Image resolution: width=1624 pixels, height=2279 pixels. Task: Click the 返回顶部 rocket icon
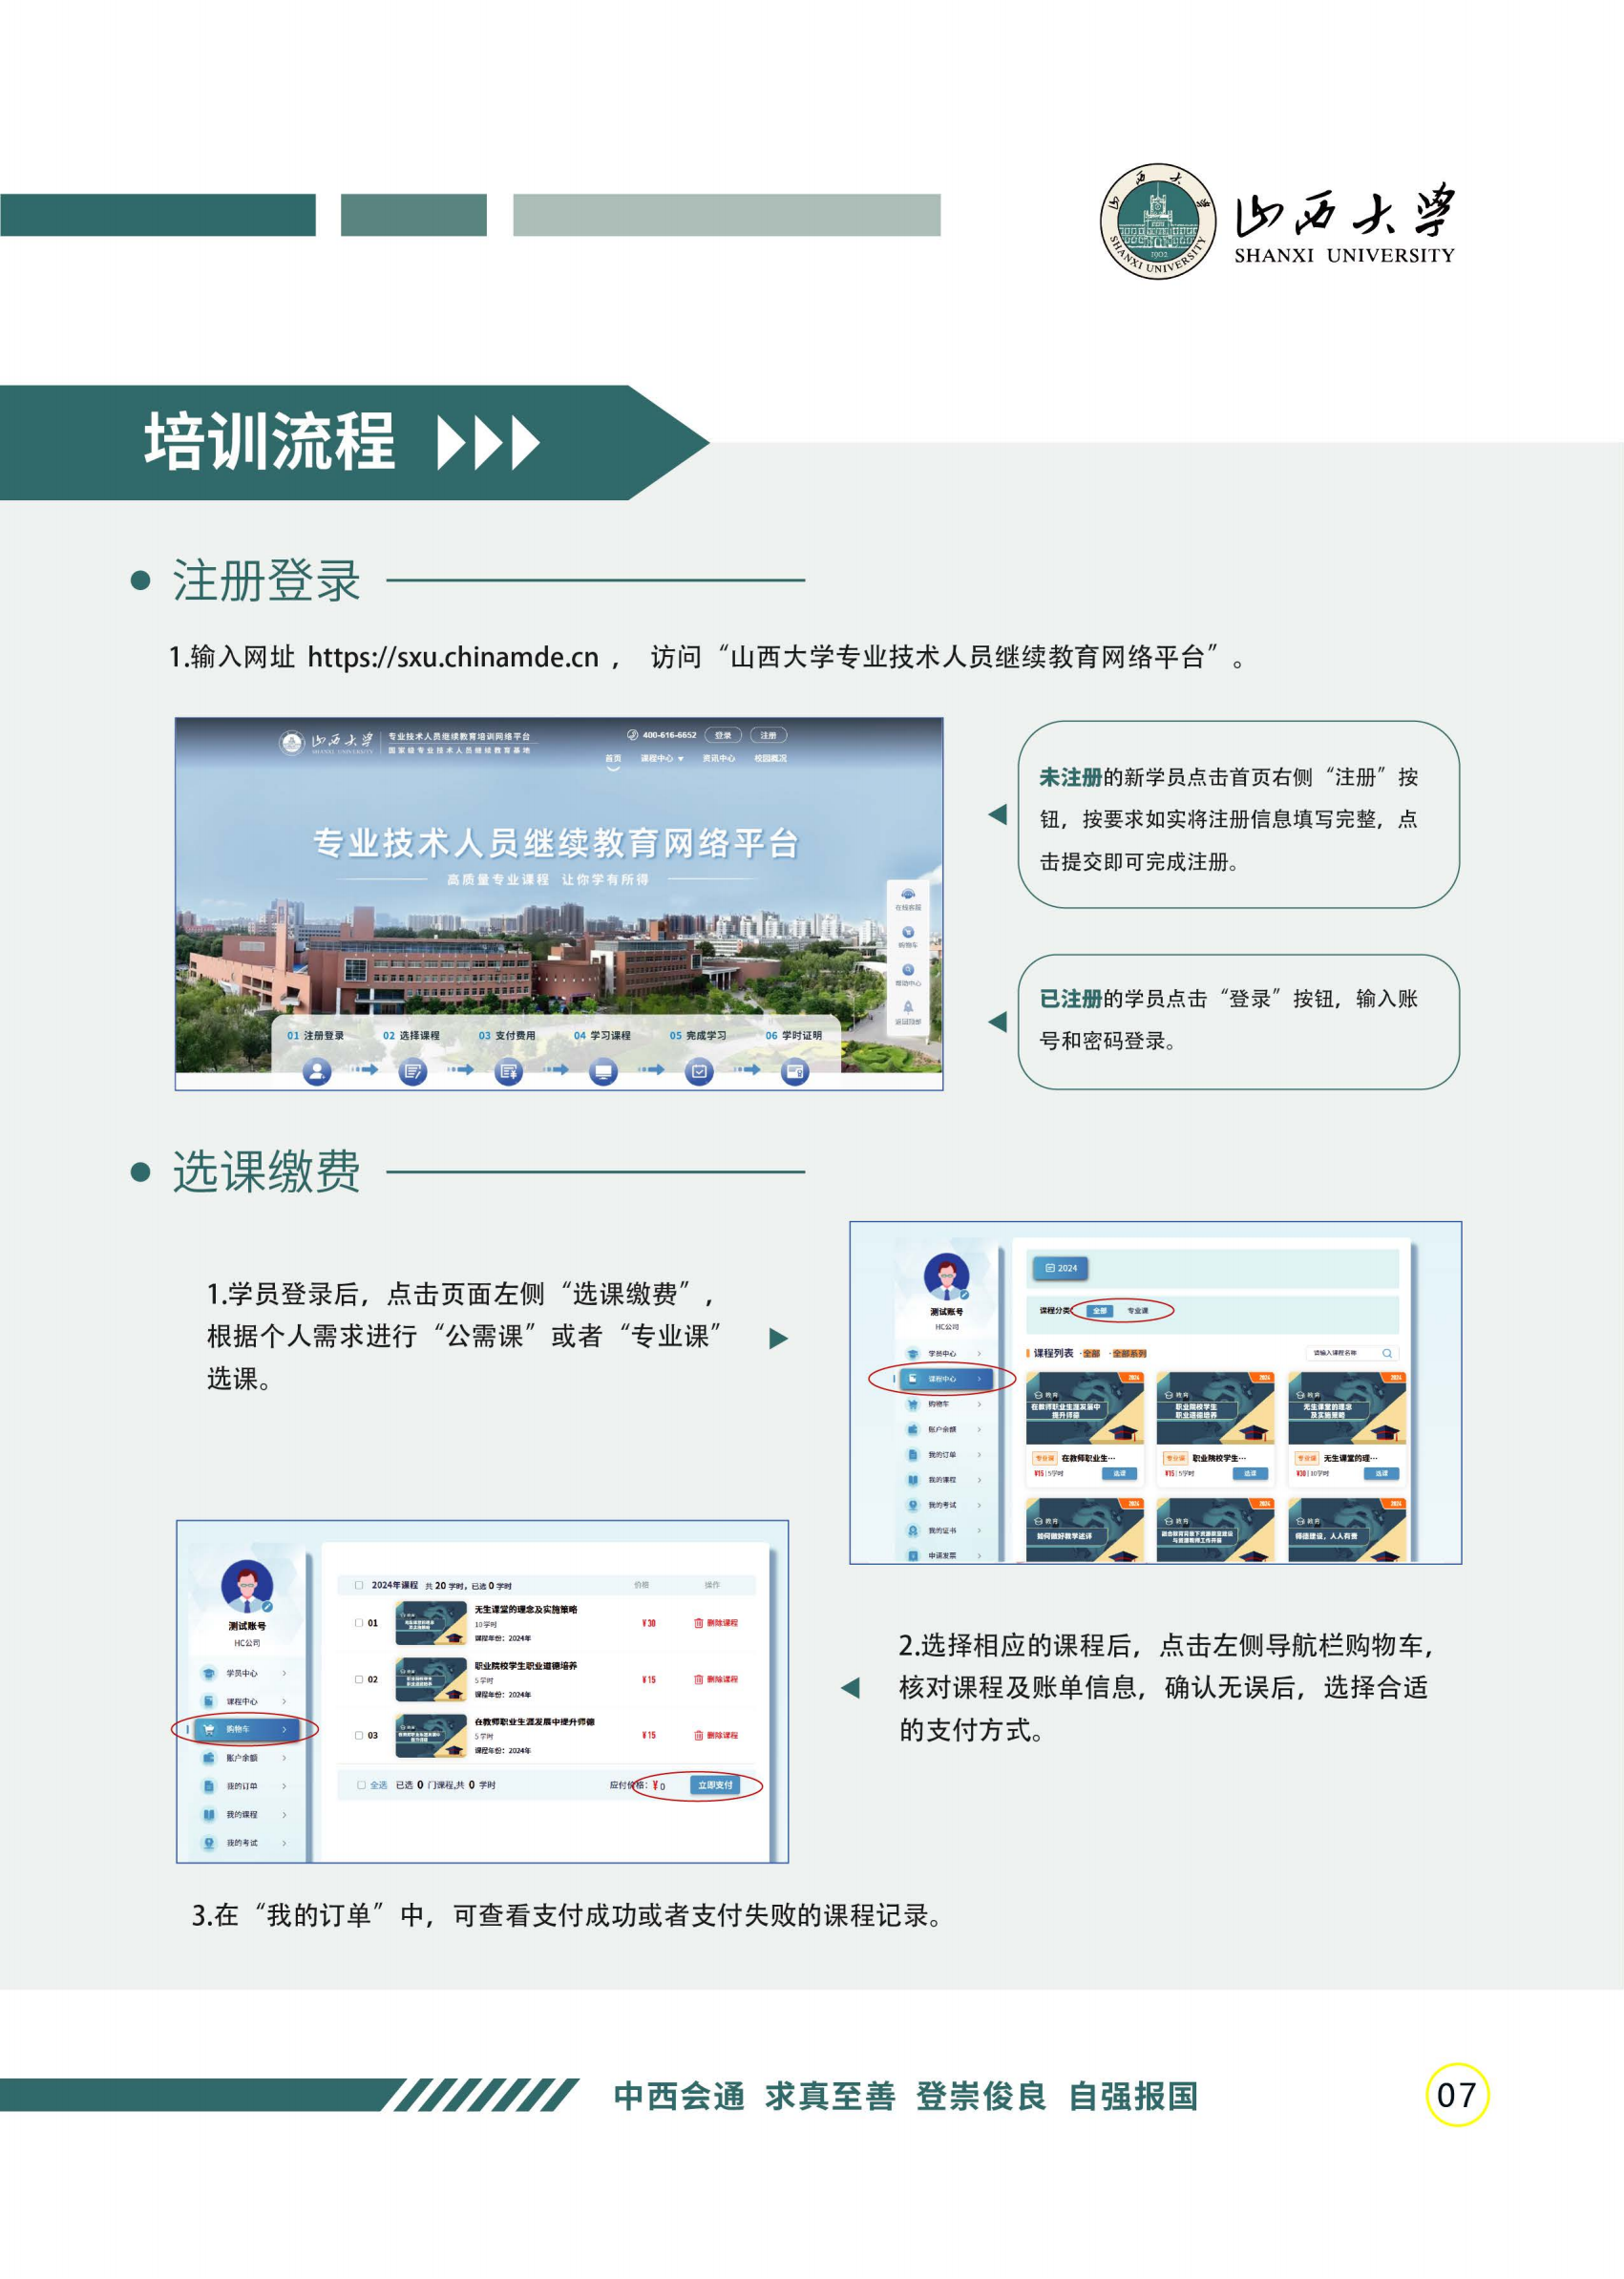(907, 1007)
